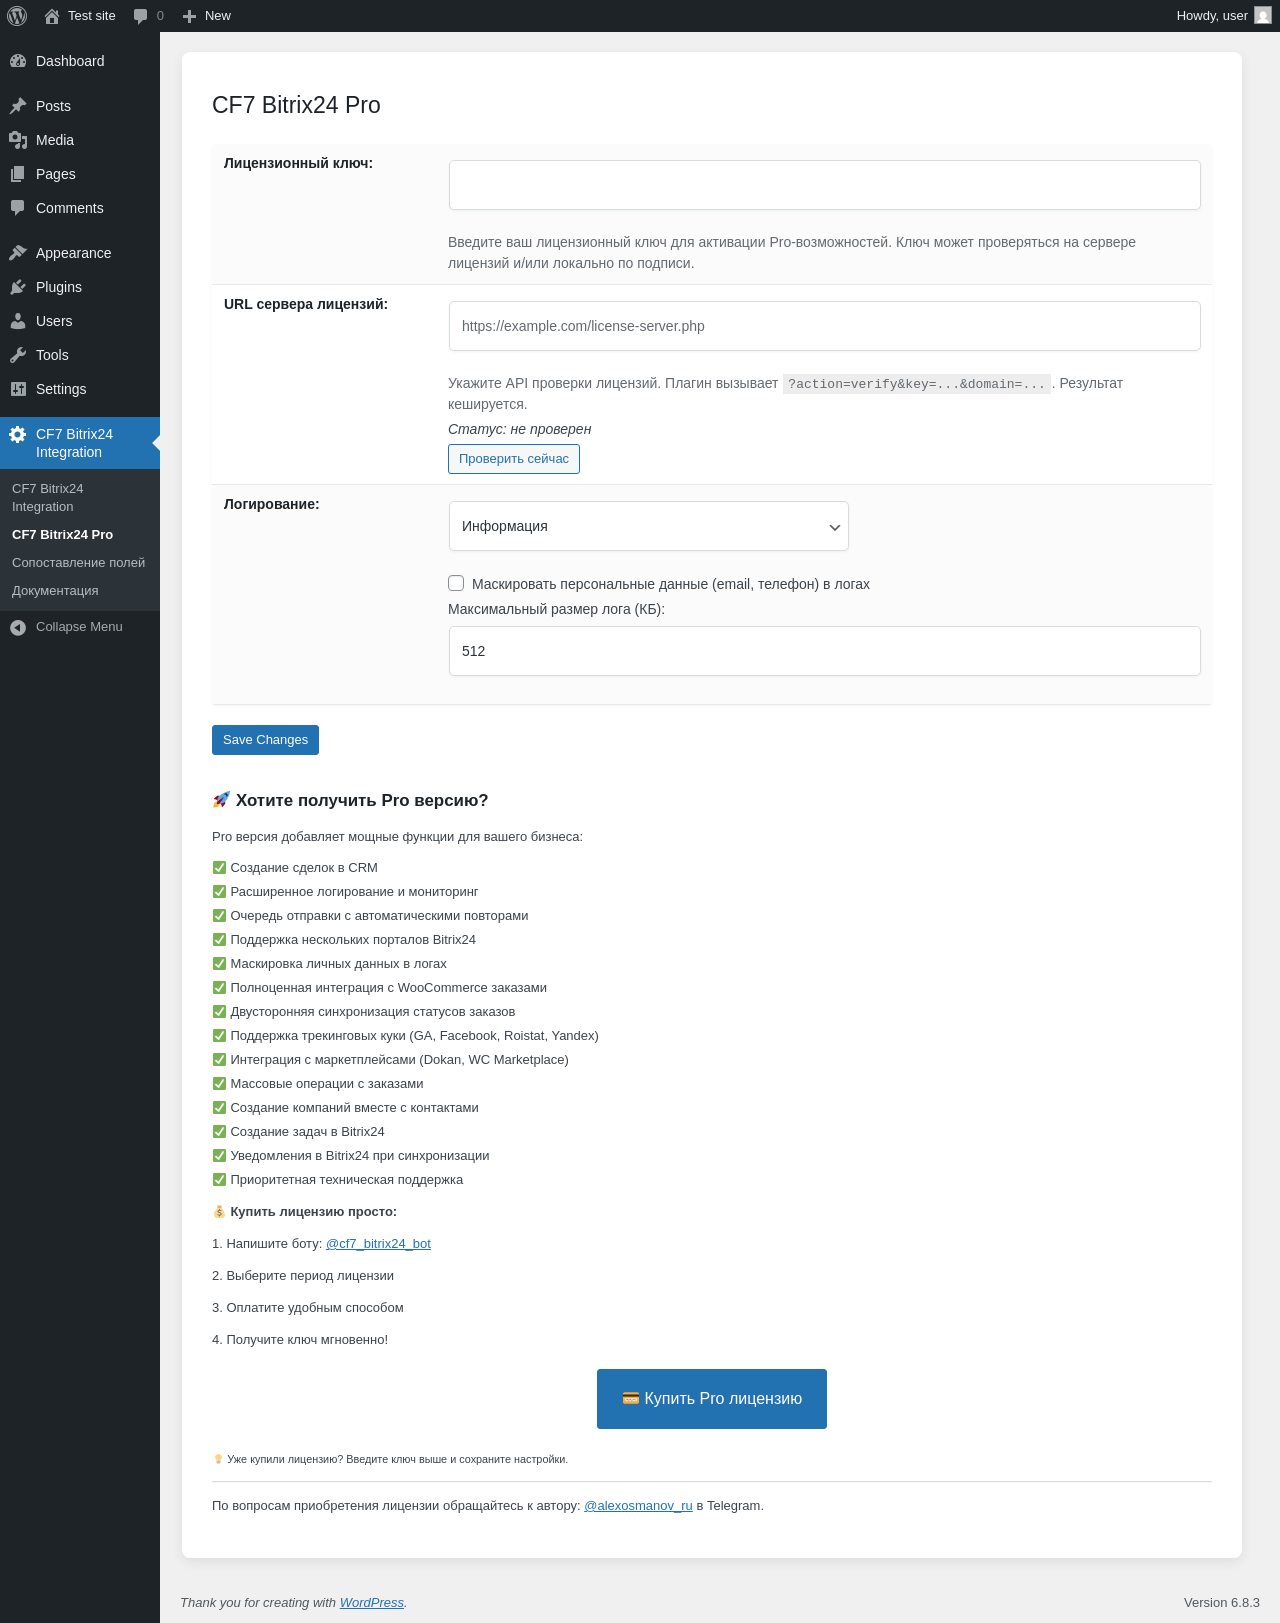Click the Test site home icon
The height and width of the screenshot is (1623, 1280).
click(x=52, y=16)
